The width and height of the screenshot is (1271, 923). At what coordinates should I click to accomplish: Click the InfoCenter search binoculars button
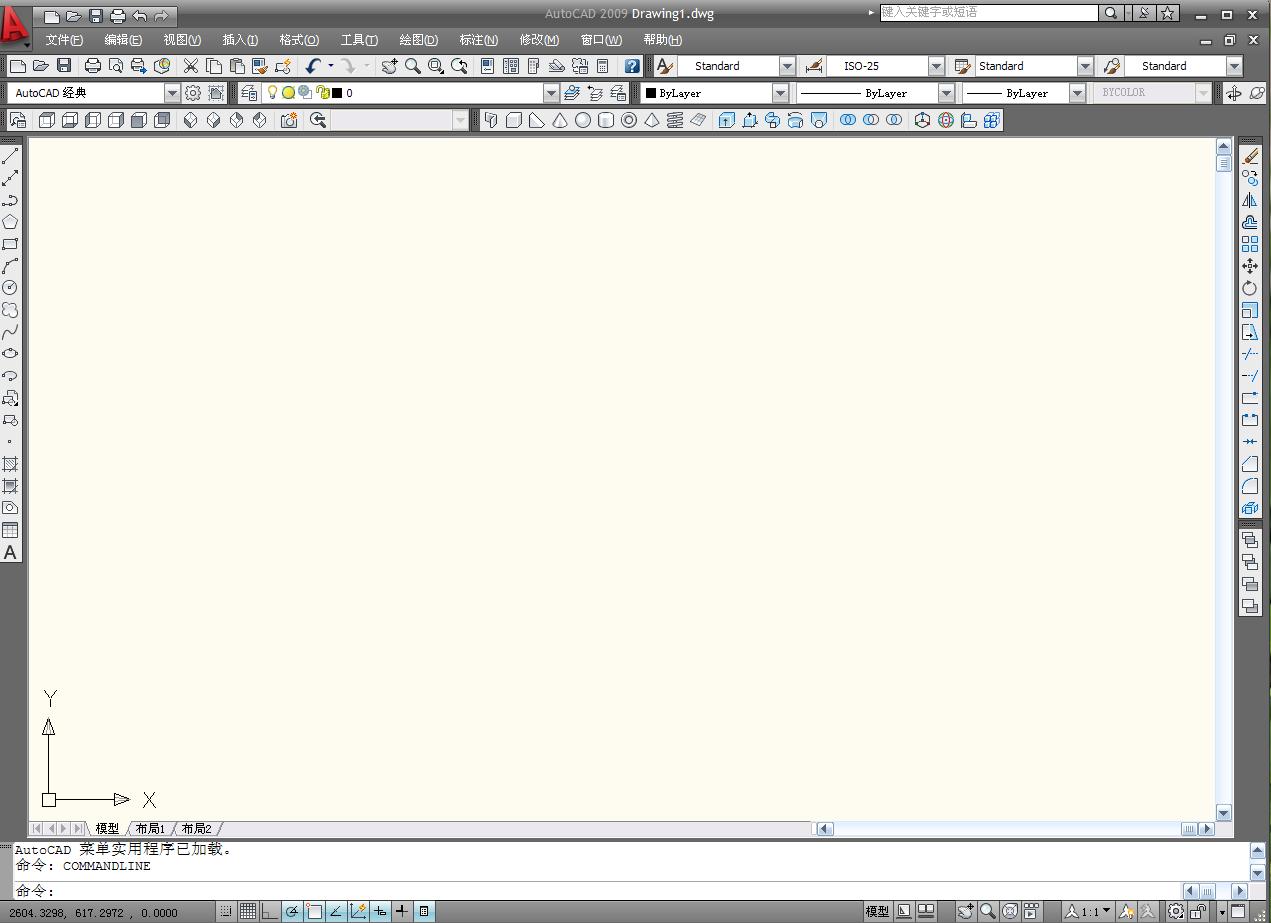[1111, 13]
